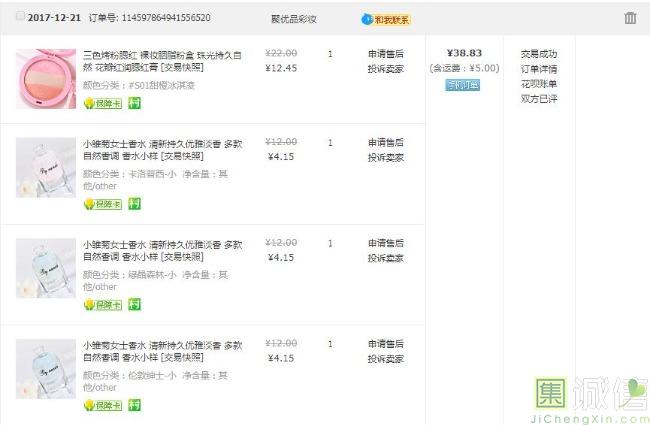The height and width of the screenshot is (425, 650).
Task: Click green 村 icon under the blush product
Action: (134, 104)
